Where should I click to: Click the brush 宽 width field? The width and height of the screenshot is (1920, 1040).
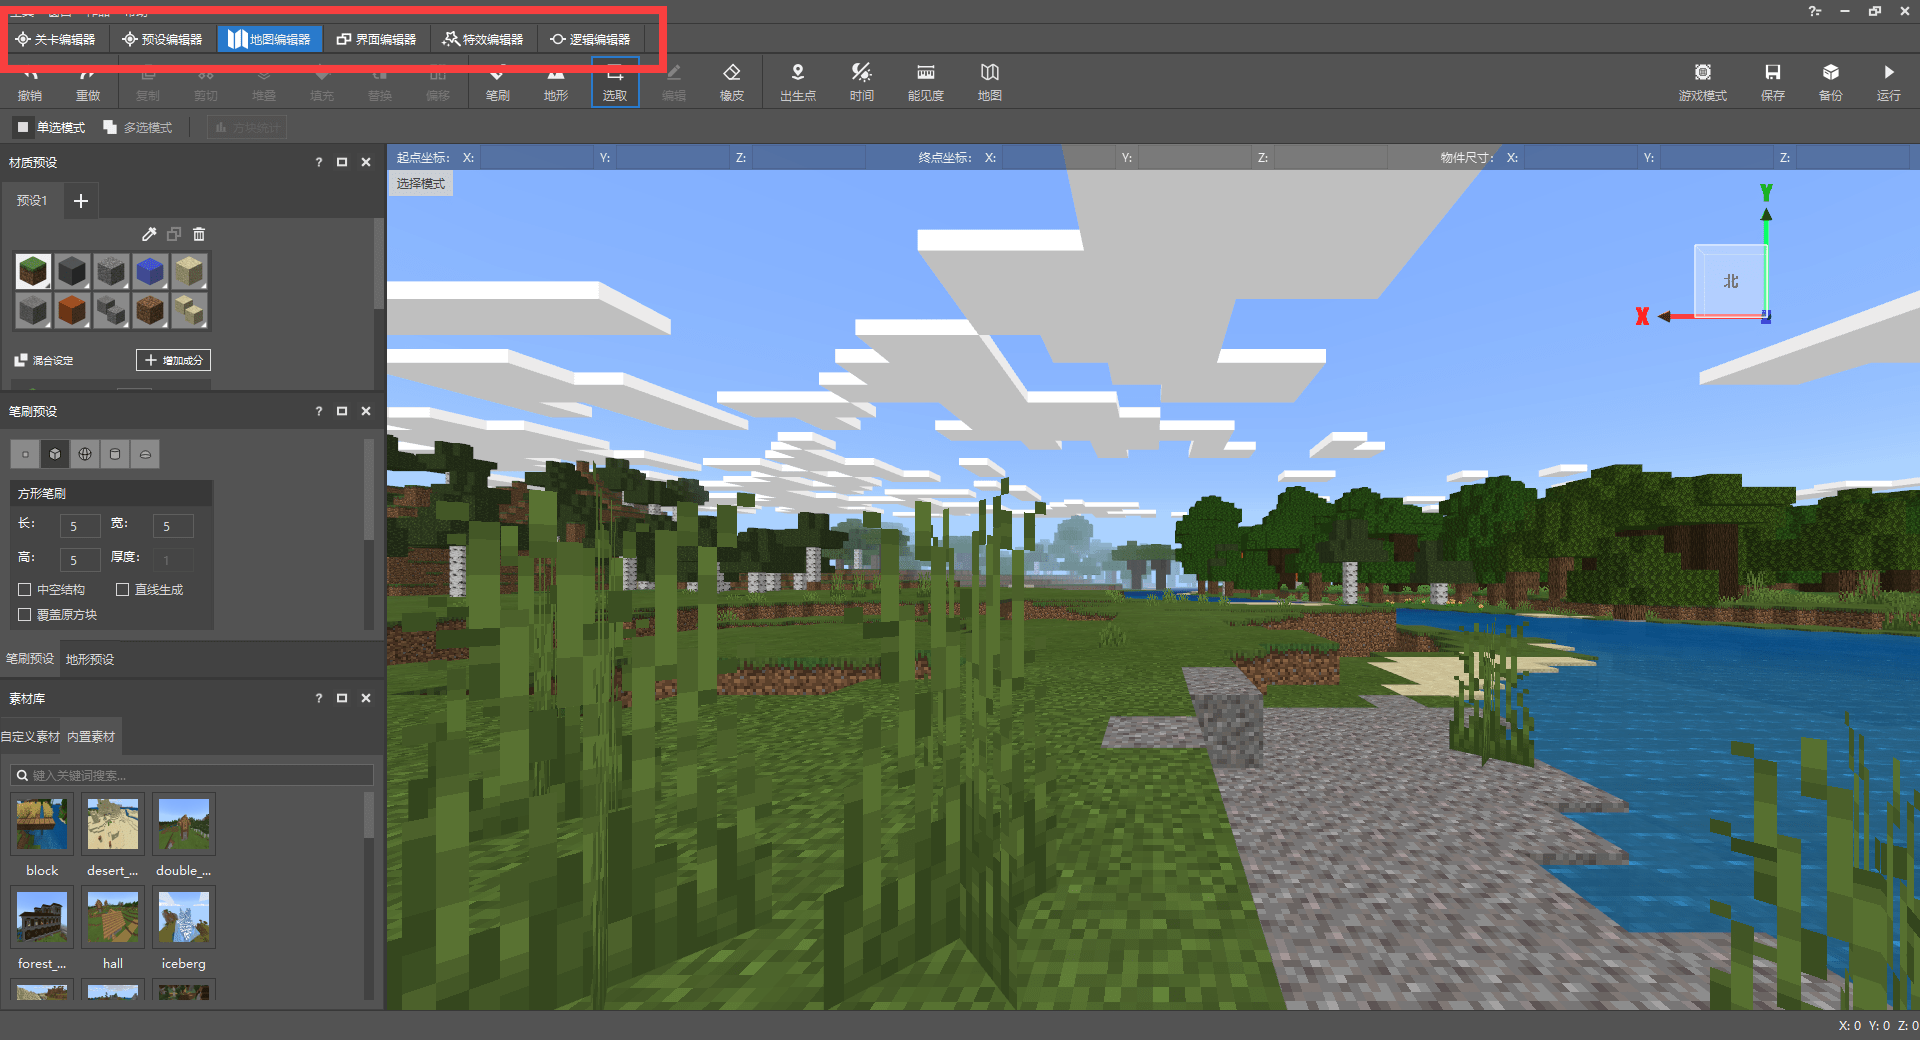click(x=173, y=526)
